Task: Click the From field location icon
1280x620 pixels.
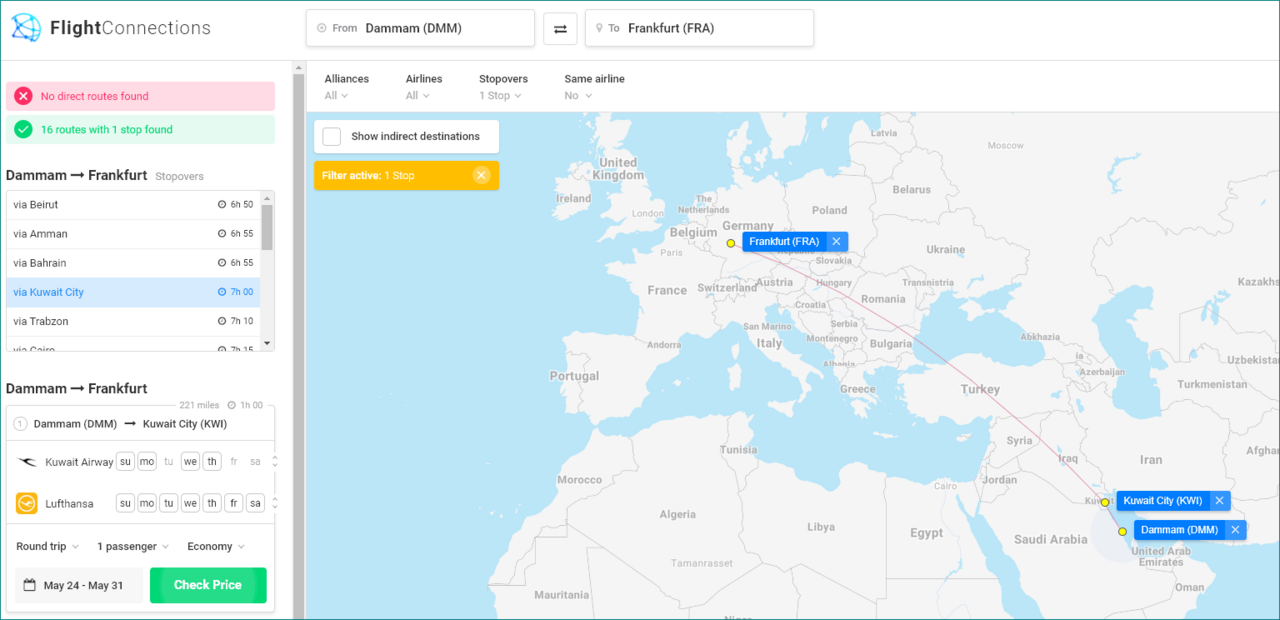Action: [x=322, y=29]
